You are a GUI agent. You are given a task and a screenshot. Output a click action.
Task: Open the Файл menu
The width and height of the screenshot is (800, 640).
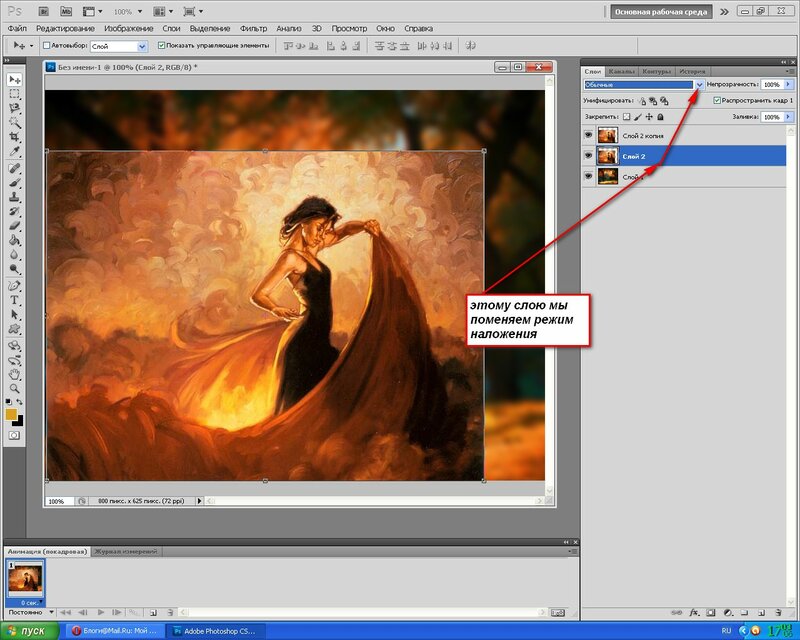pos(17,29)
